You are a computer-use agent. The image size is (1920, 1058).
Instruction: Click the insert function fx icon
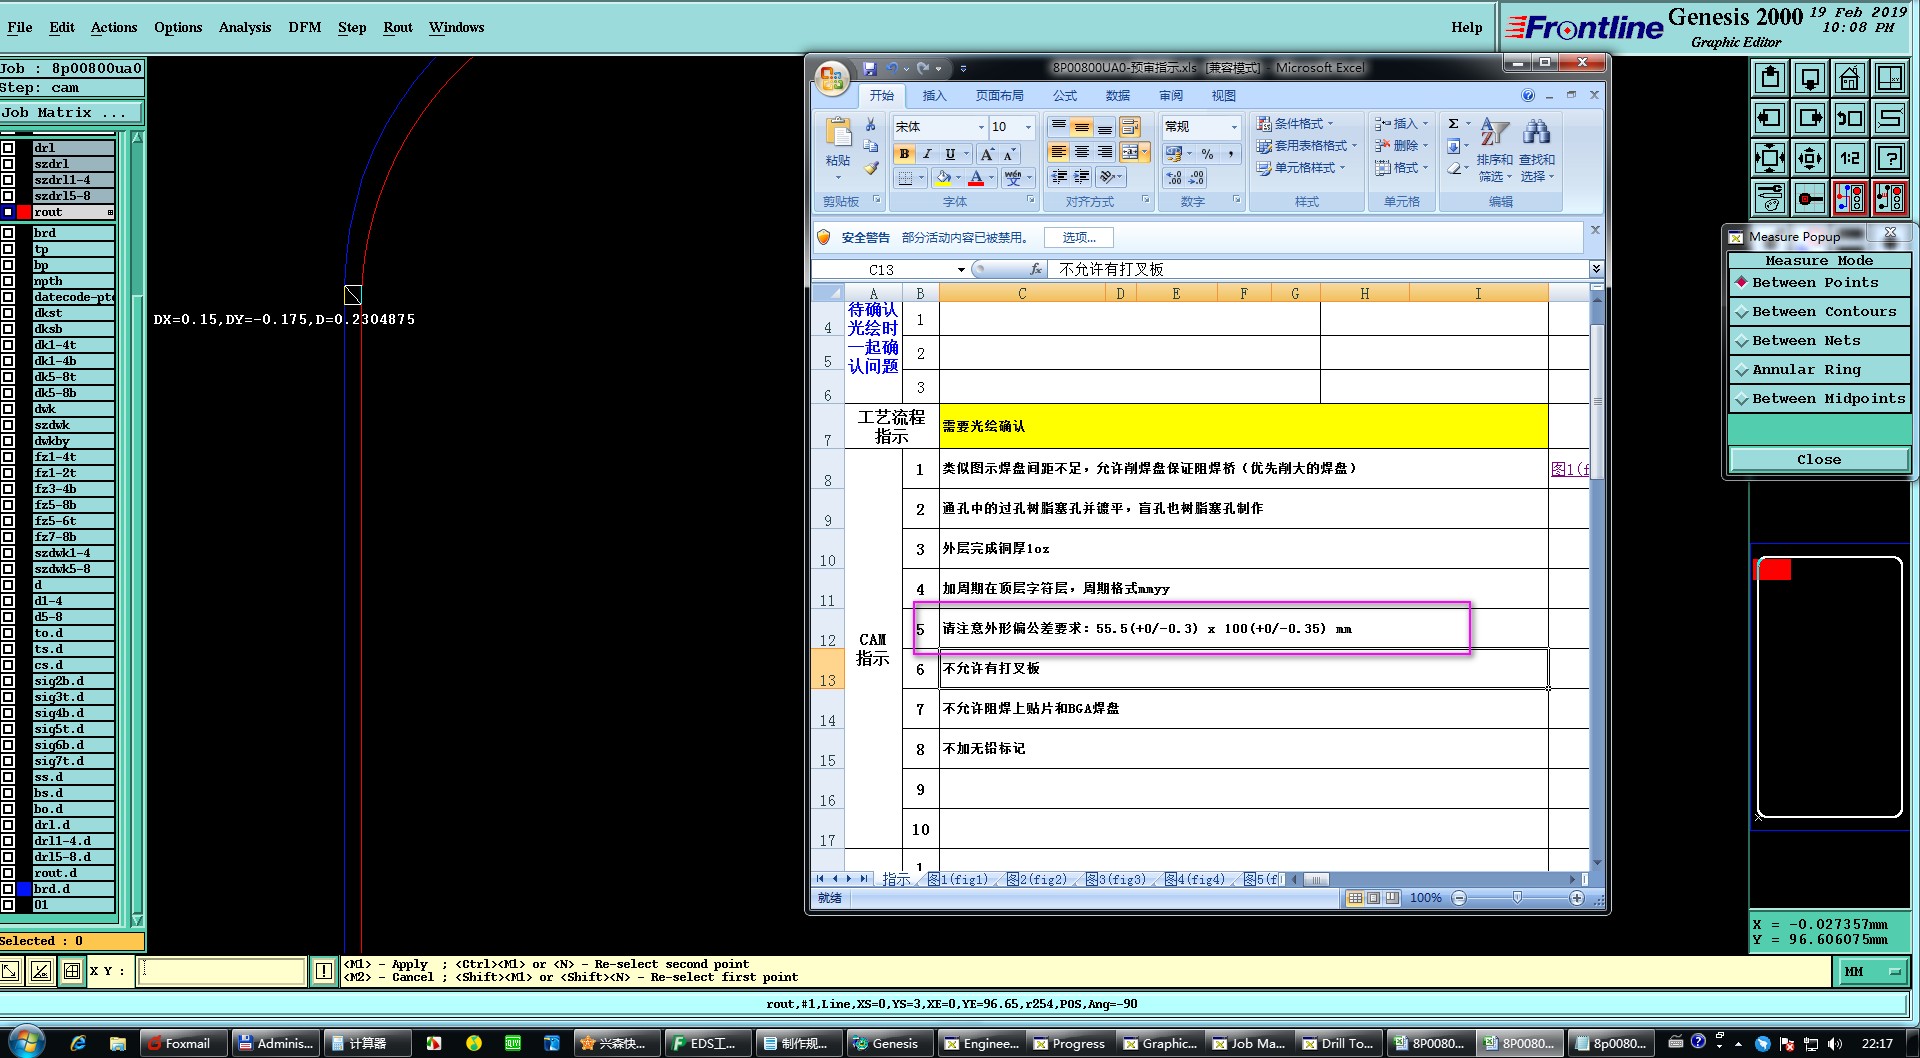click(x=1036, y=269)
